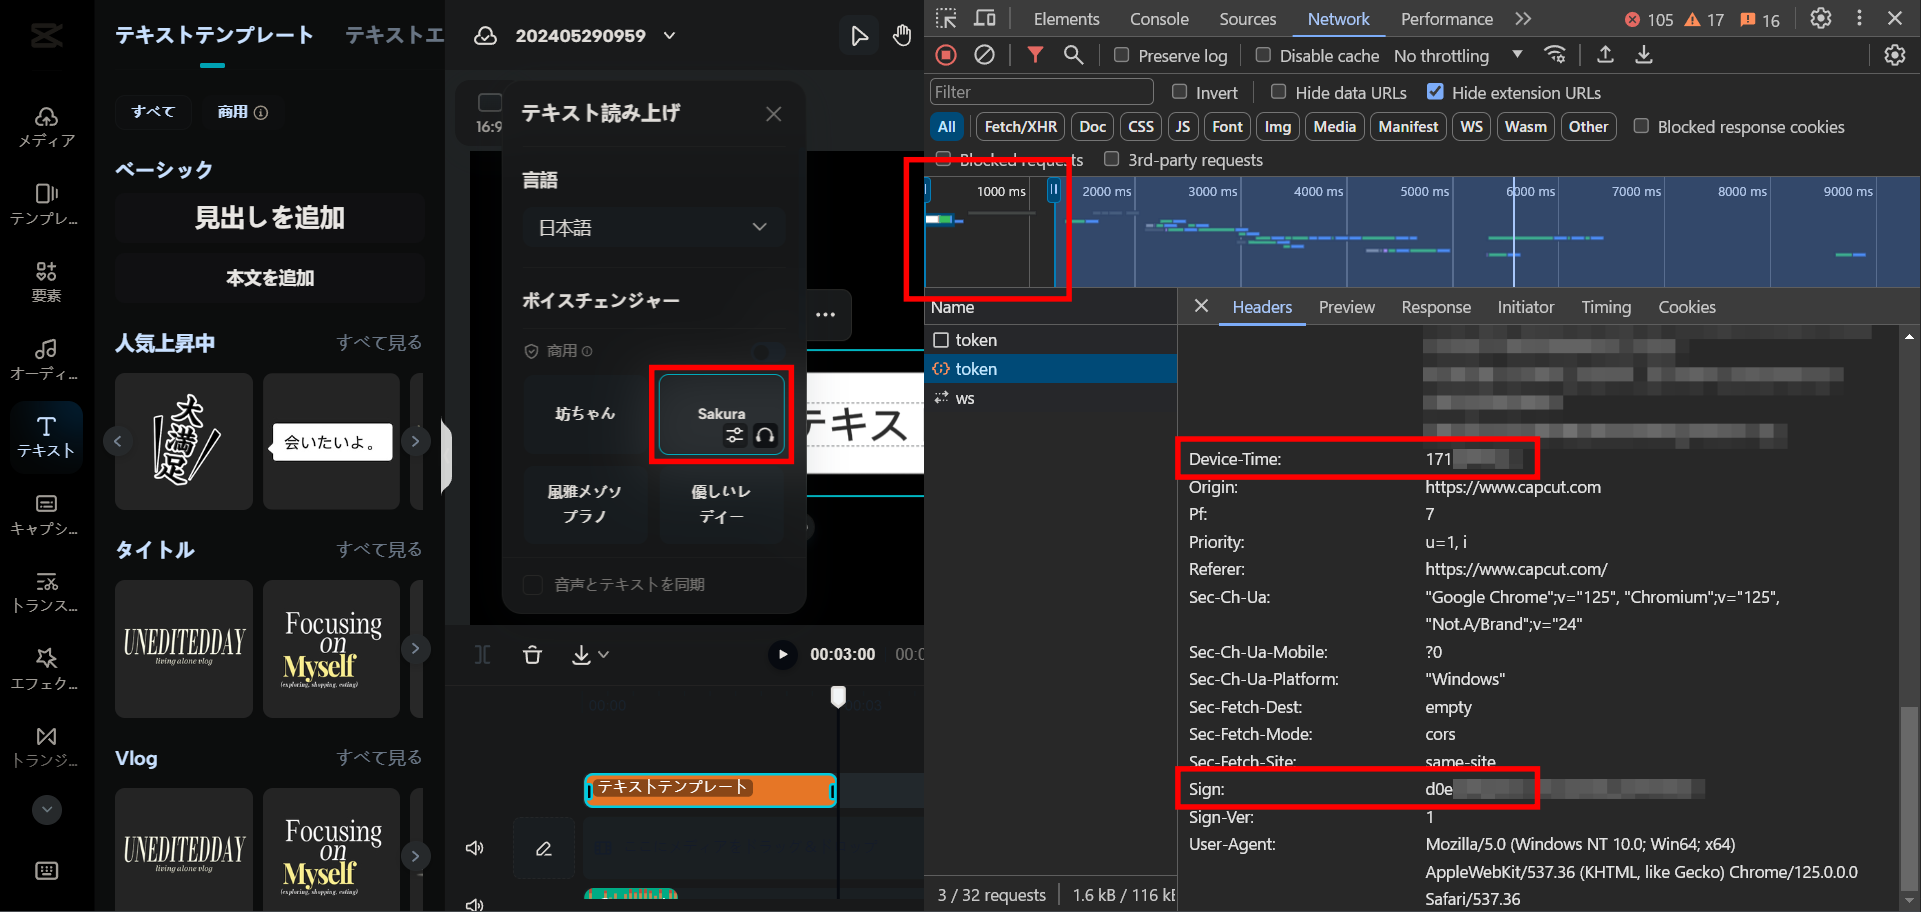The width and height of the screenshot is (1921, 912).
Task: Click the keyboard shortcuts icon in sidebar
Action: tap(46, 871)
